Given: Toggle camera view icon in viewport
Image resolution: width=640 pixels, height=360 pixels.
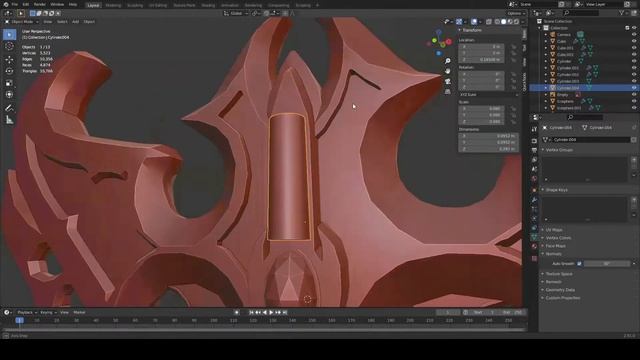Looking at the screenshot, I should 448,81.
